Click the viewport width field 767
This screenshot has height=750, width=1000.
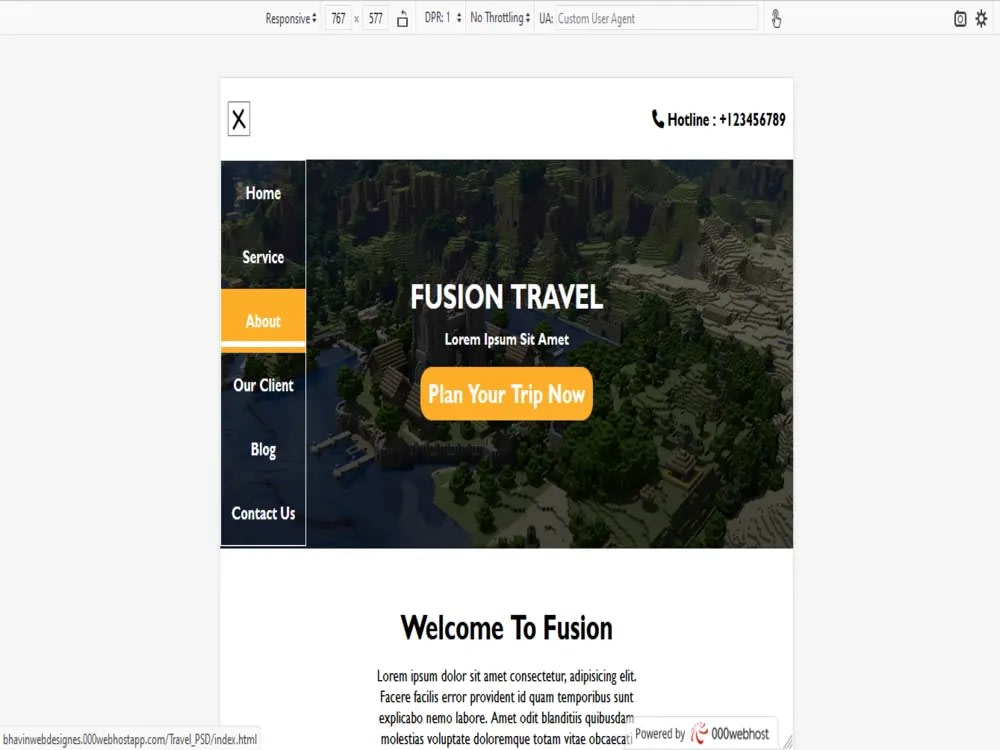point(338,18)
